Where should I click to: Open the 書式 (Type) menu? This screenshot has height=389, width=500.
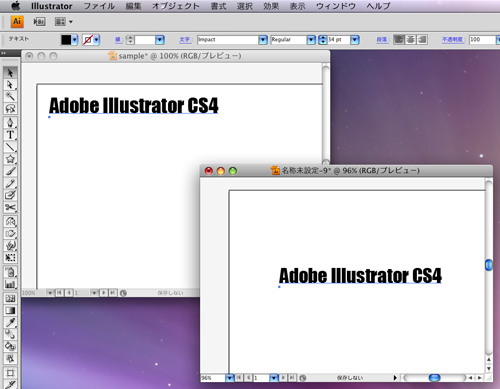218,6
